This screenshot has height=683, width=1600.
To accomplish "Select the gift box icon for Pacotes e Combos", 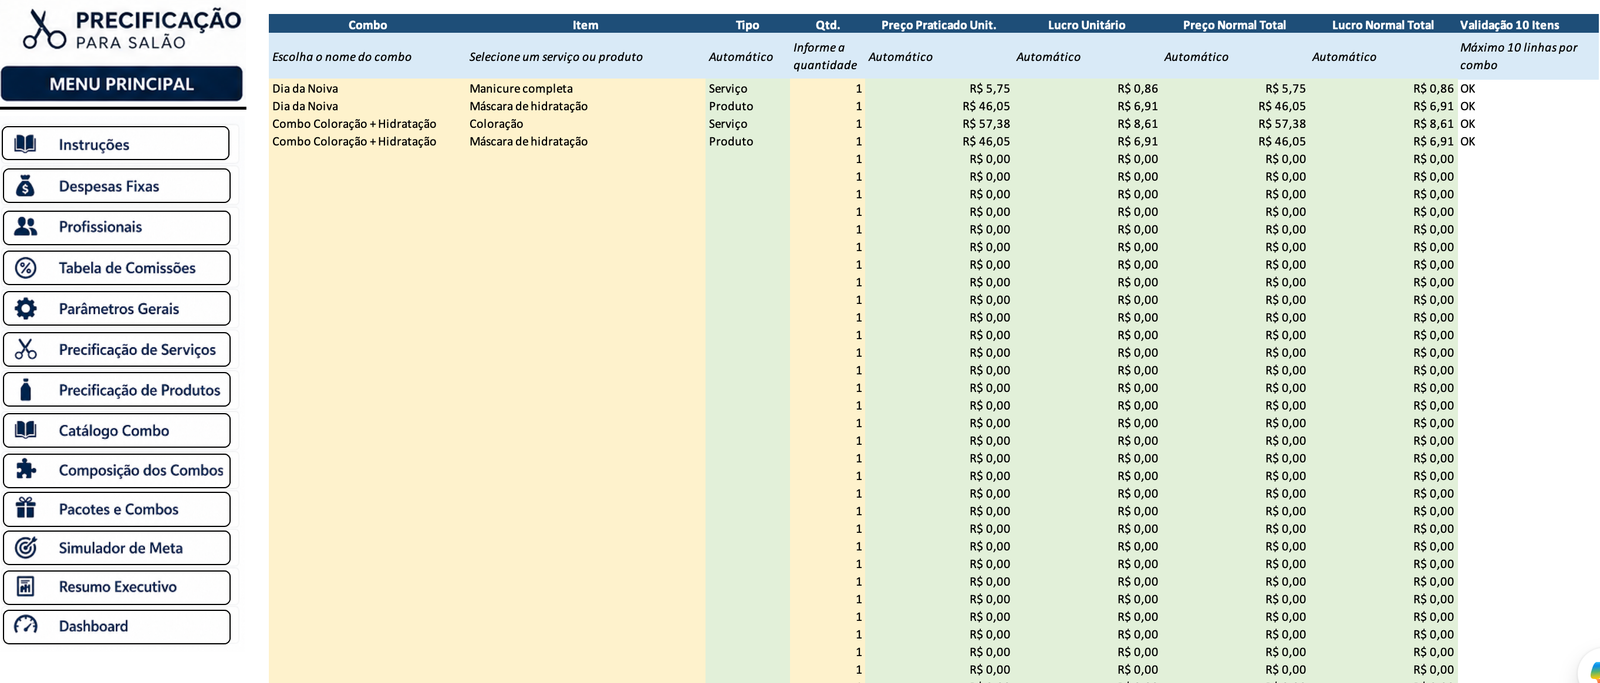I will tap(26, 509).
